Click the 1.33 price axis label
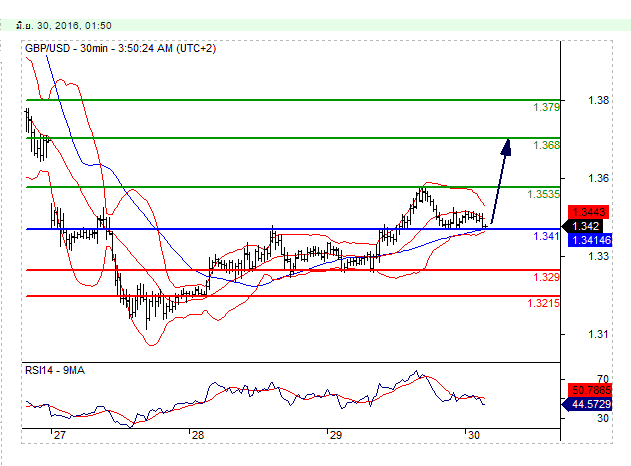 coord(598,256)
